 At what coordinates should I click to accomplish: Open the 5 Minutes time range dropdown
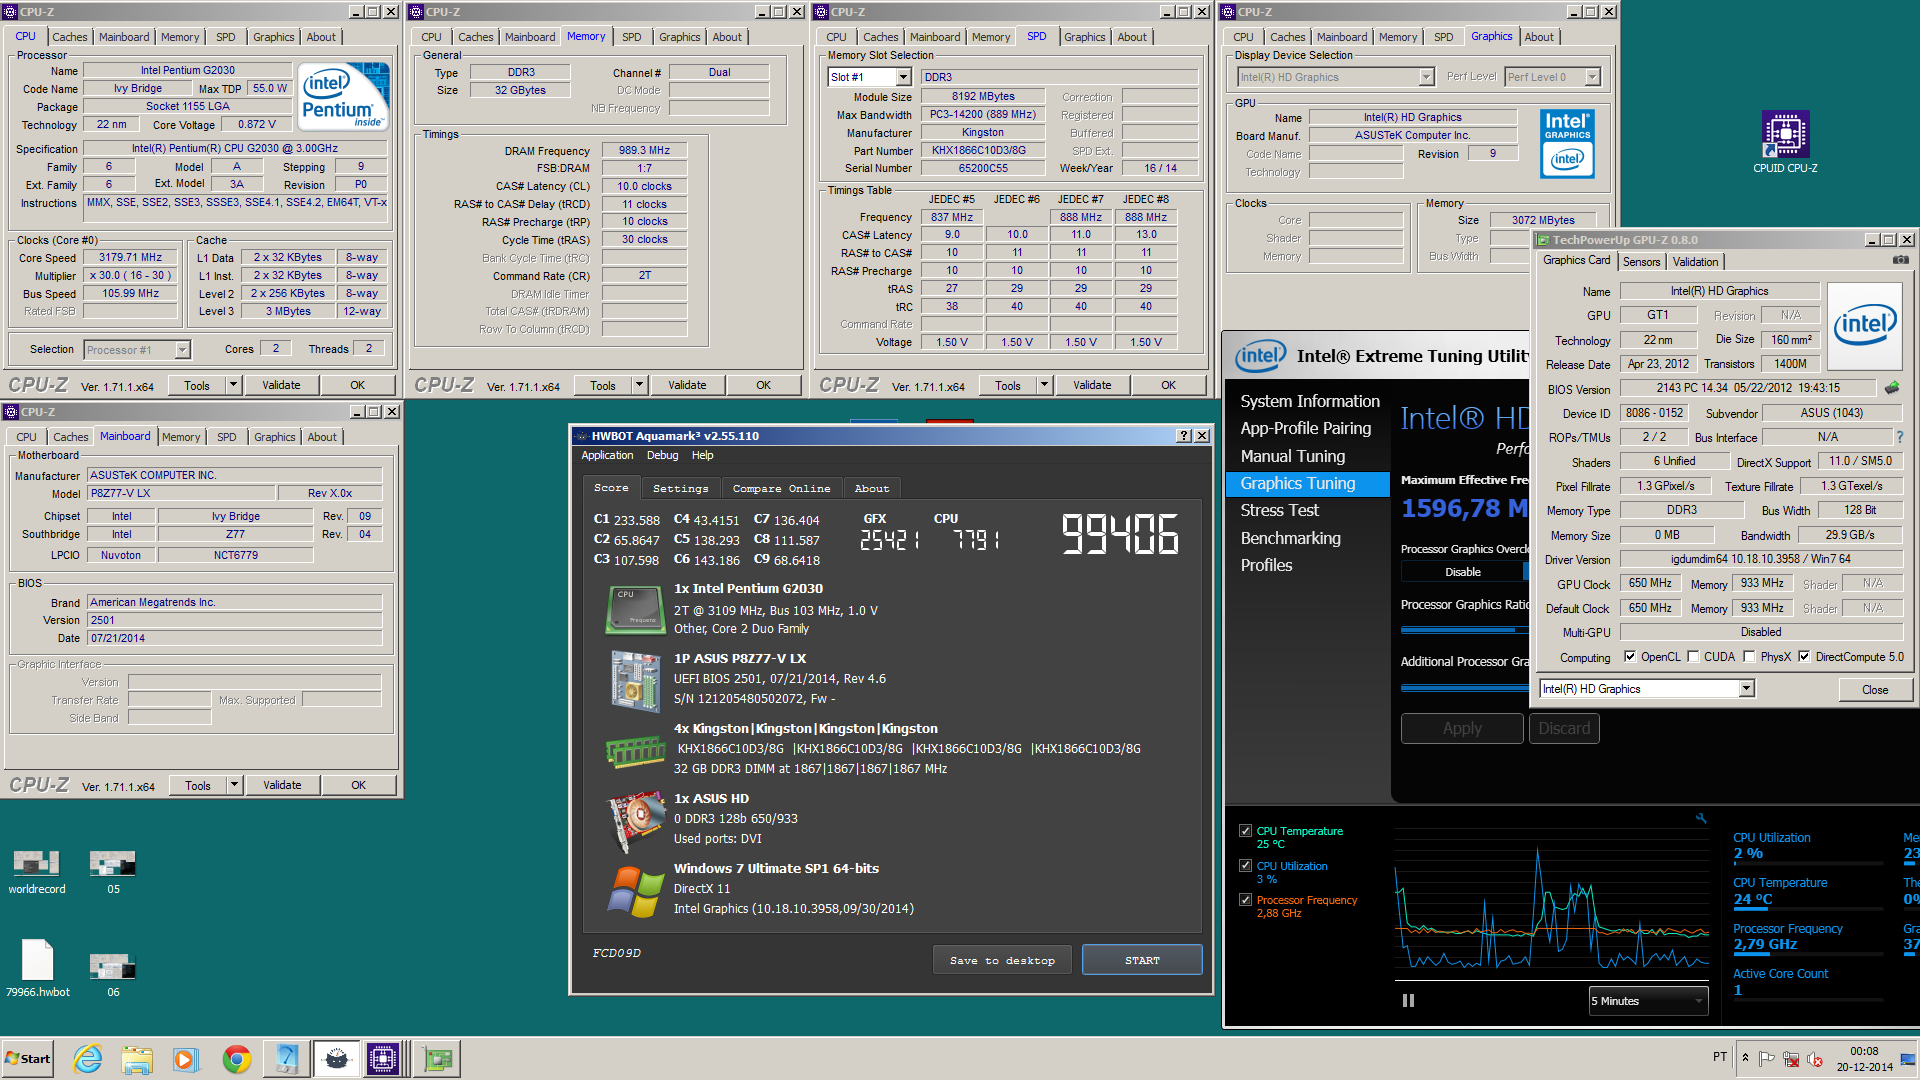click(1649, 1001)
